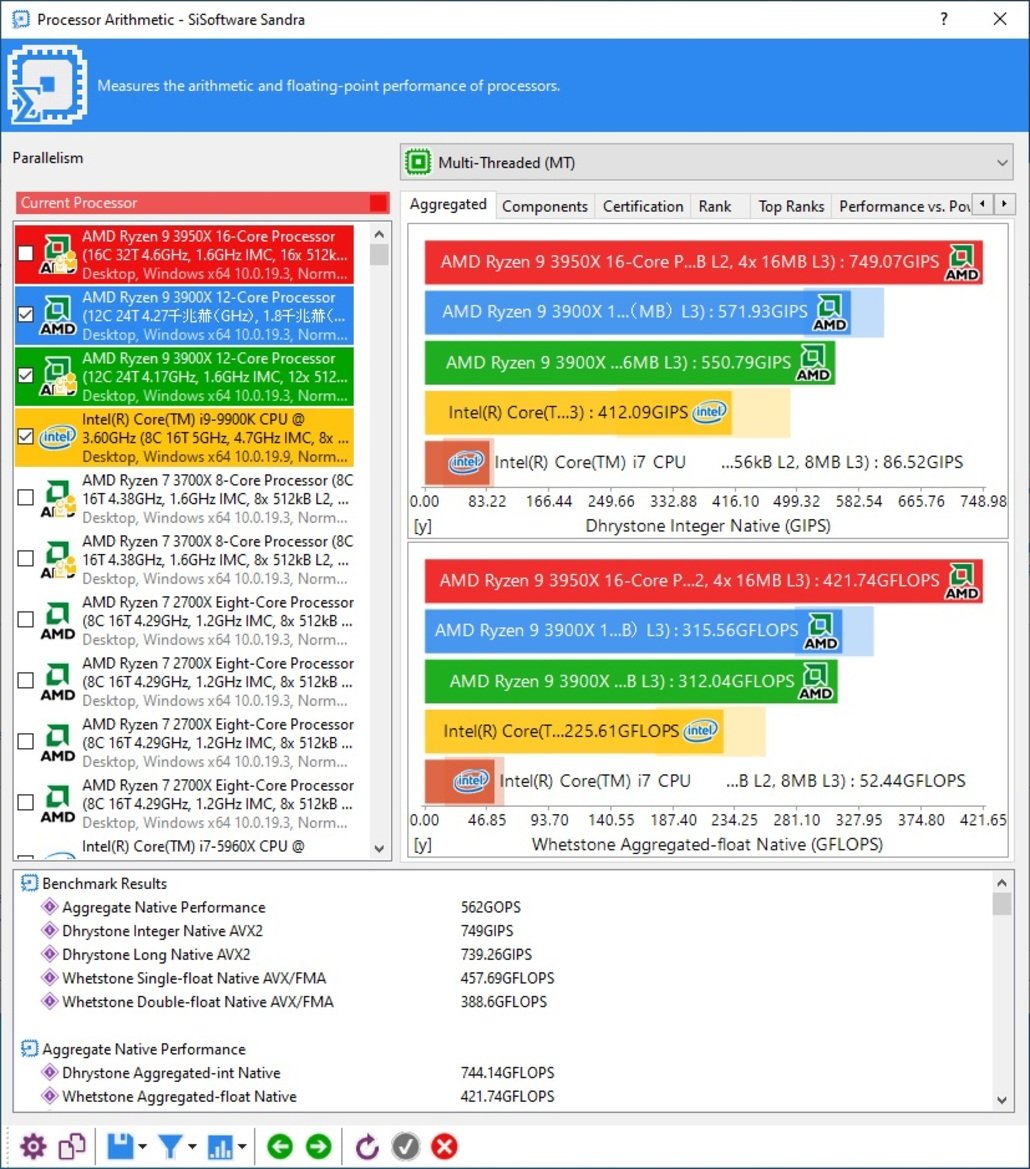The image size is (1030, 1169).
Task: Select the green 550.79GIPS chart bar
Action: (x=630, y=362)
